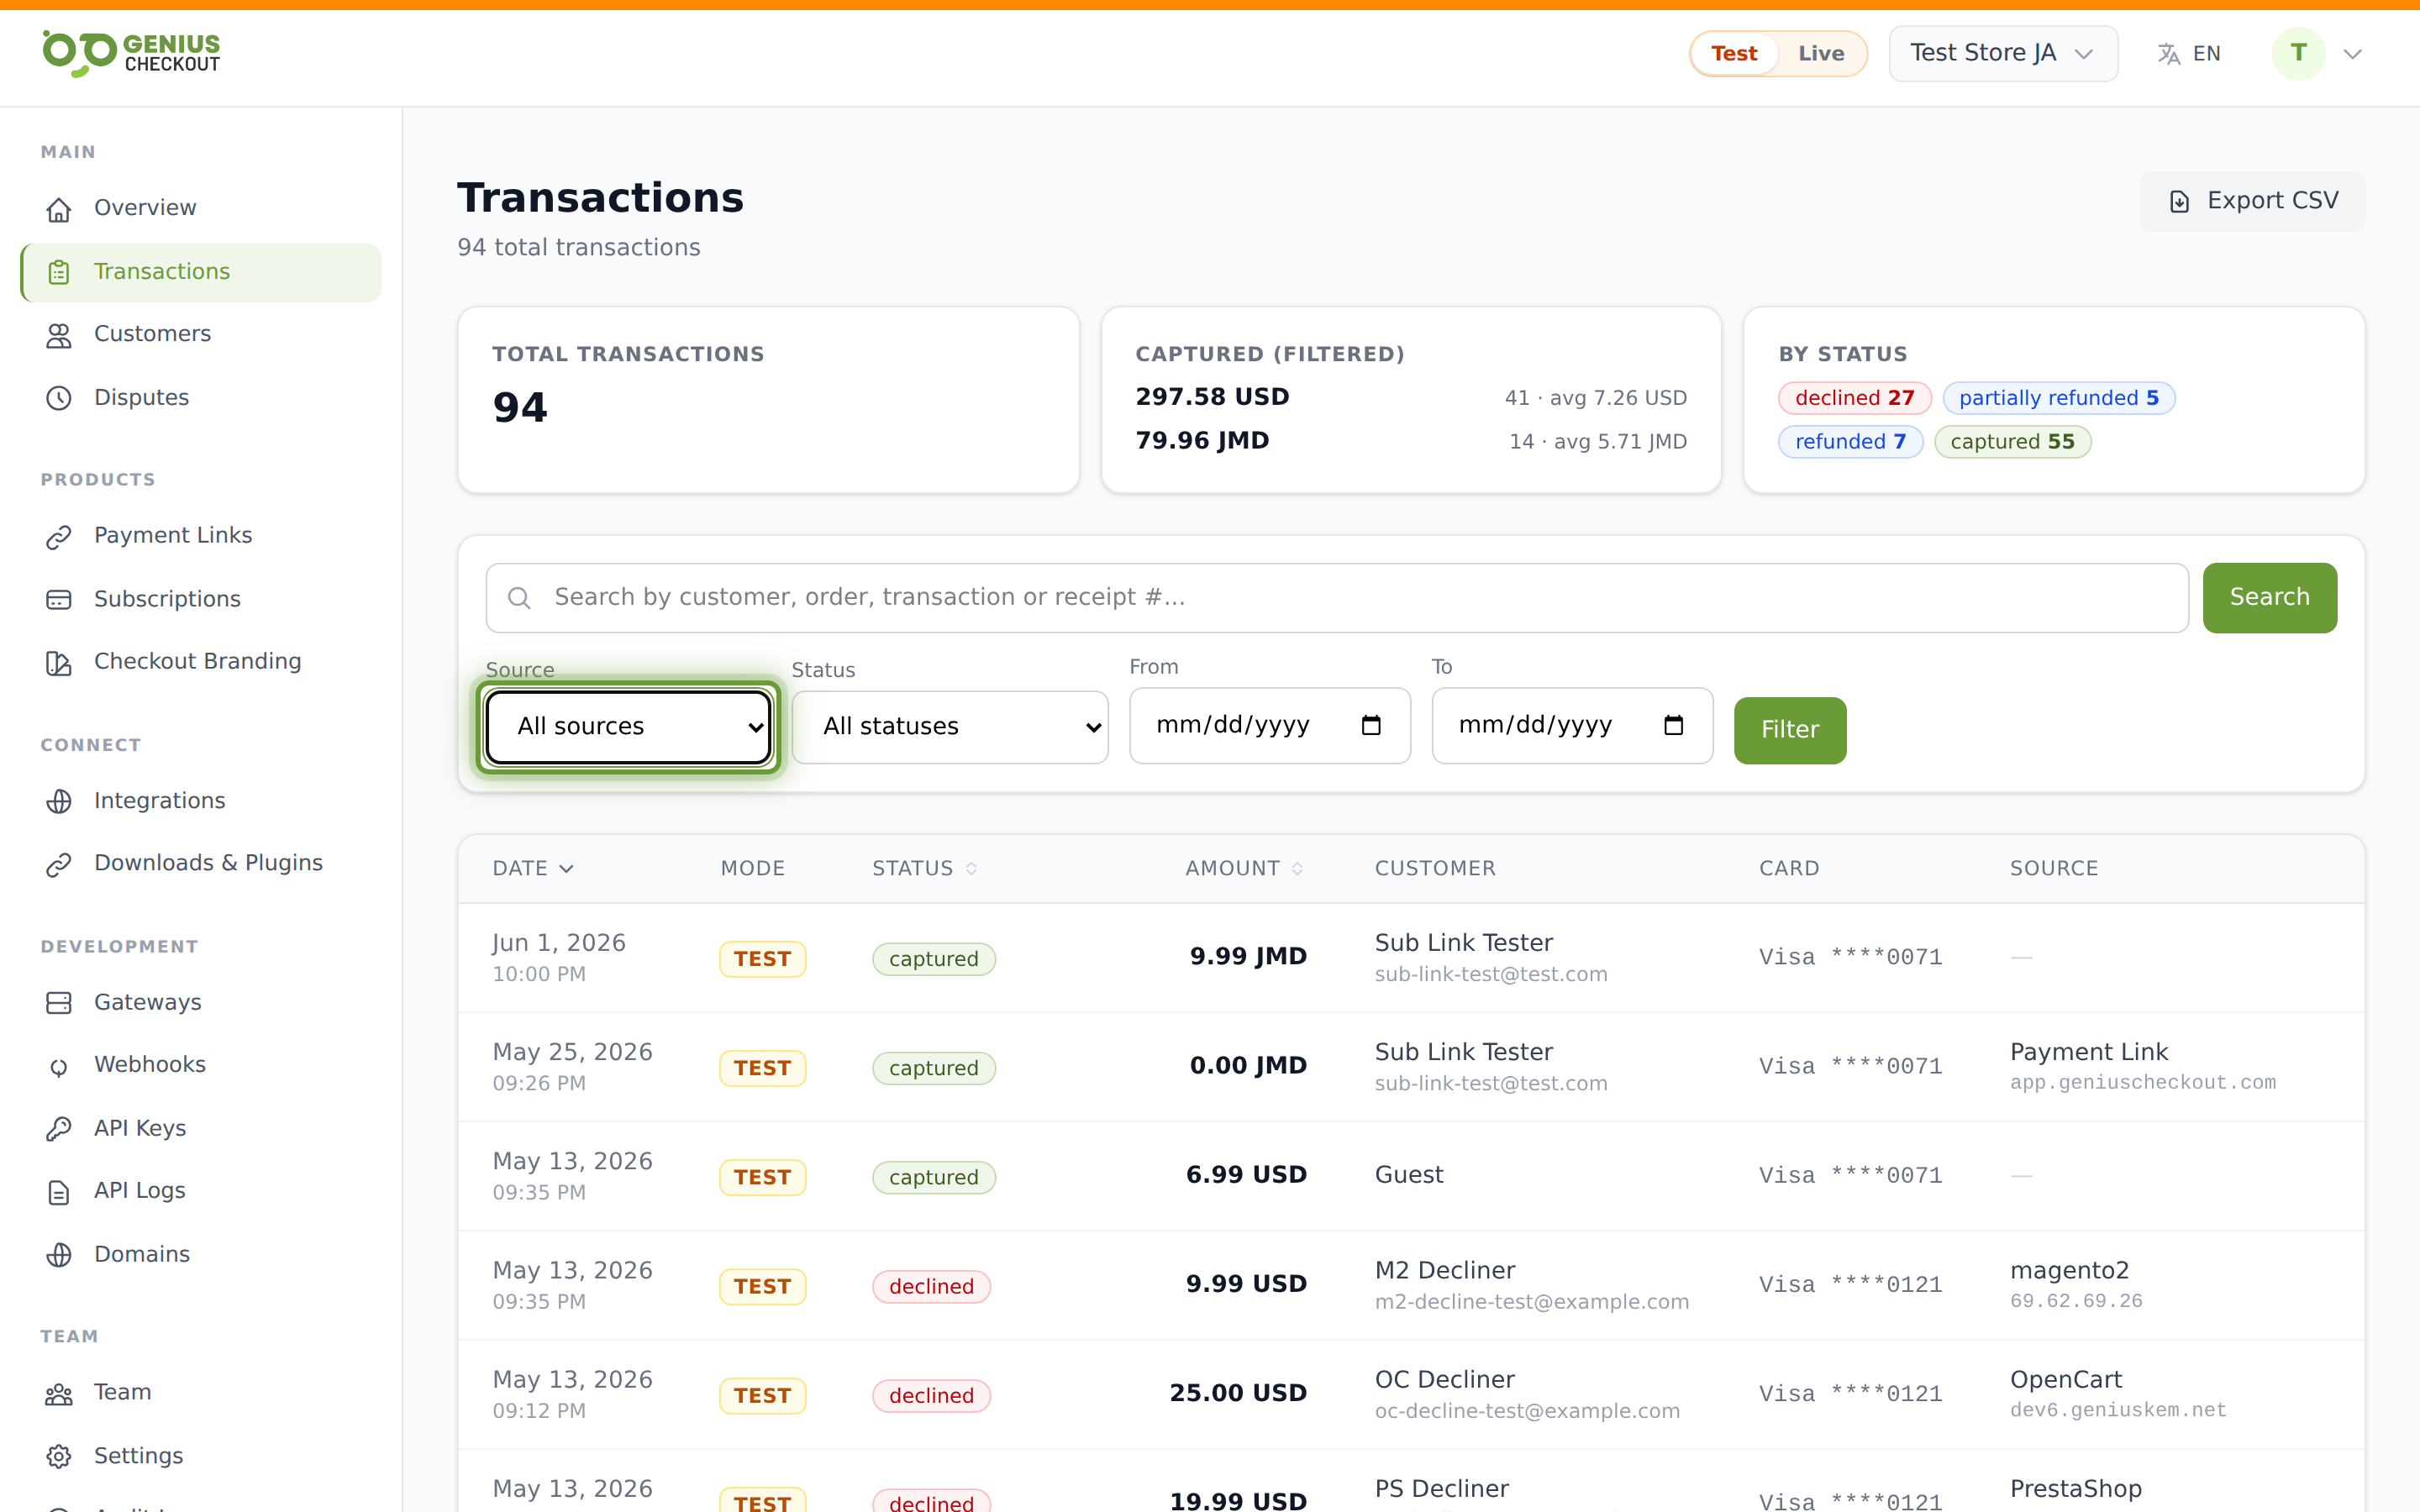Click the T user avatar
Image resolution: width=2420 pixels, height=1512 pixels.
(2298, 53)
